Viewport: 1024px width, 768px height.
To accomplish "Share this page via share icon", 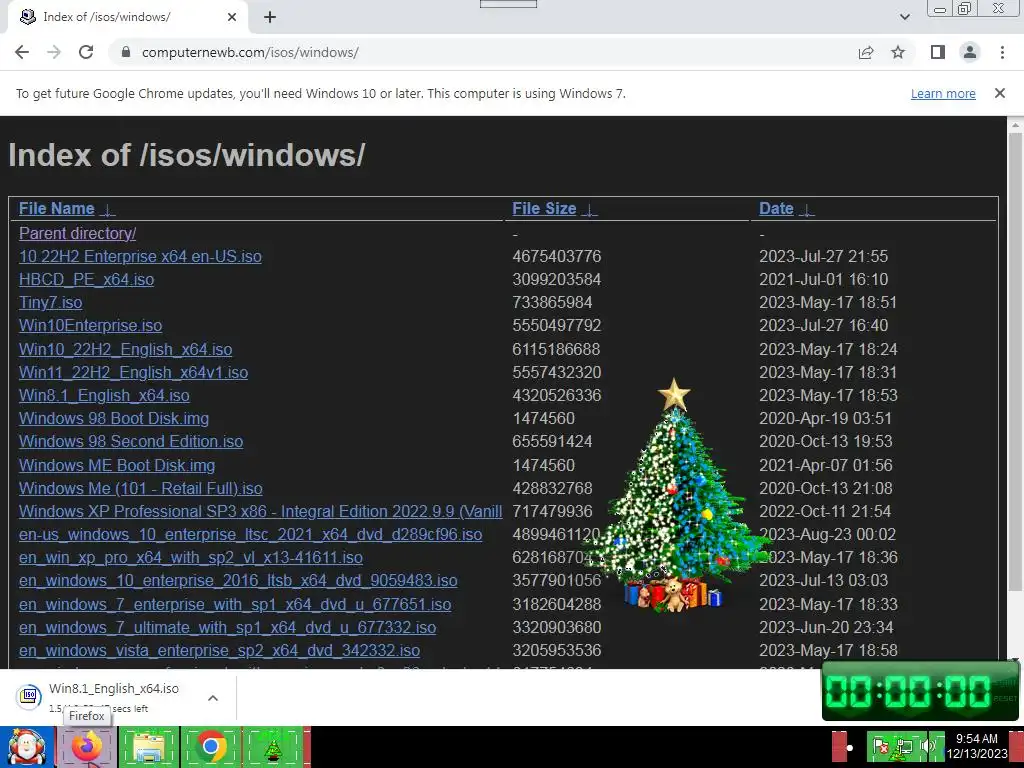I will [866, 52].
